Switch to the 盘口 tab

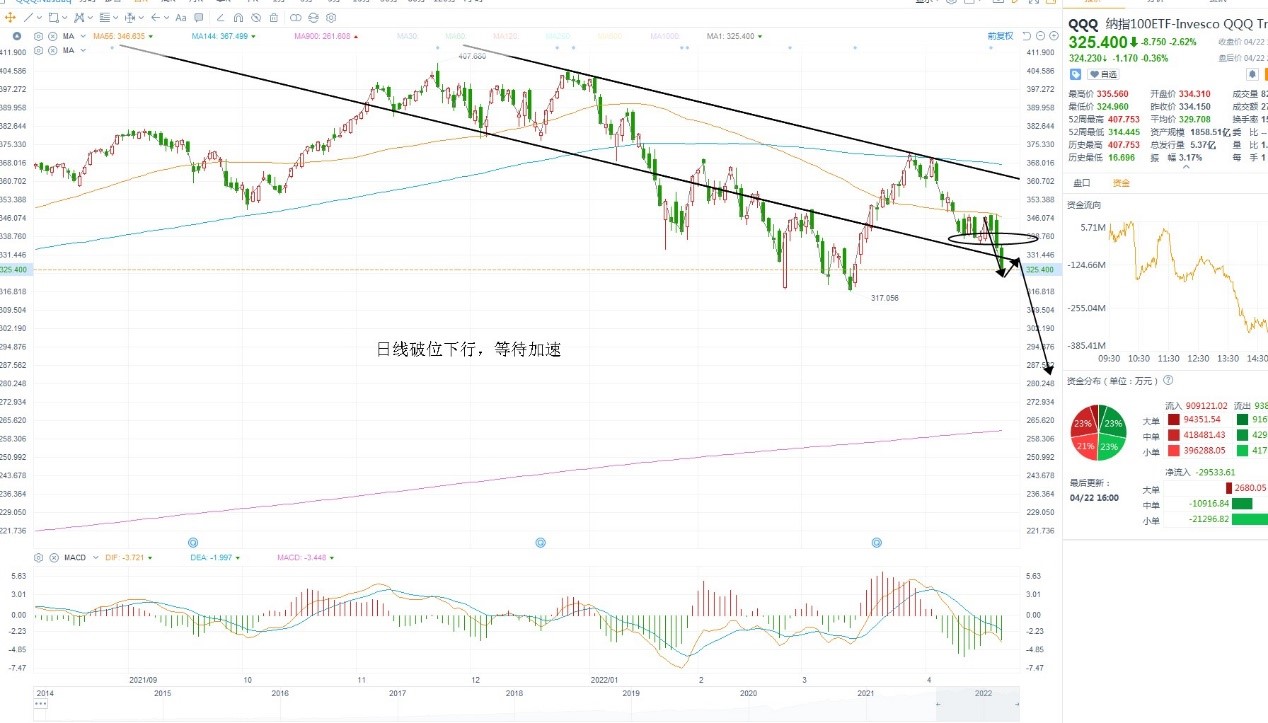[1082, 183]
